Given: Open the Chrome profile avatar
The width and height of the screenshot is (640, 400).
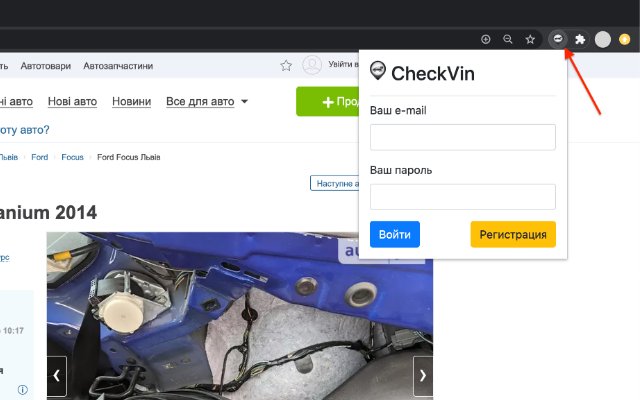Looking at the screenshot, I should (x=602, y=40).
